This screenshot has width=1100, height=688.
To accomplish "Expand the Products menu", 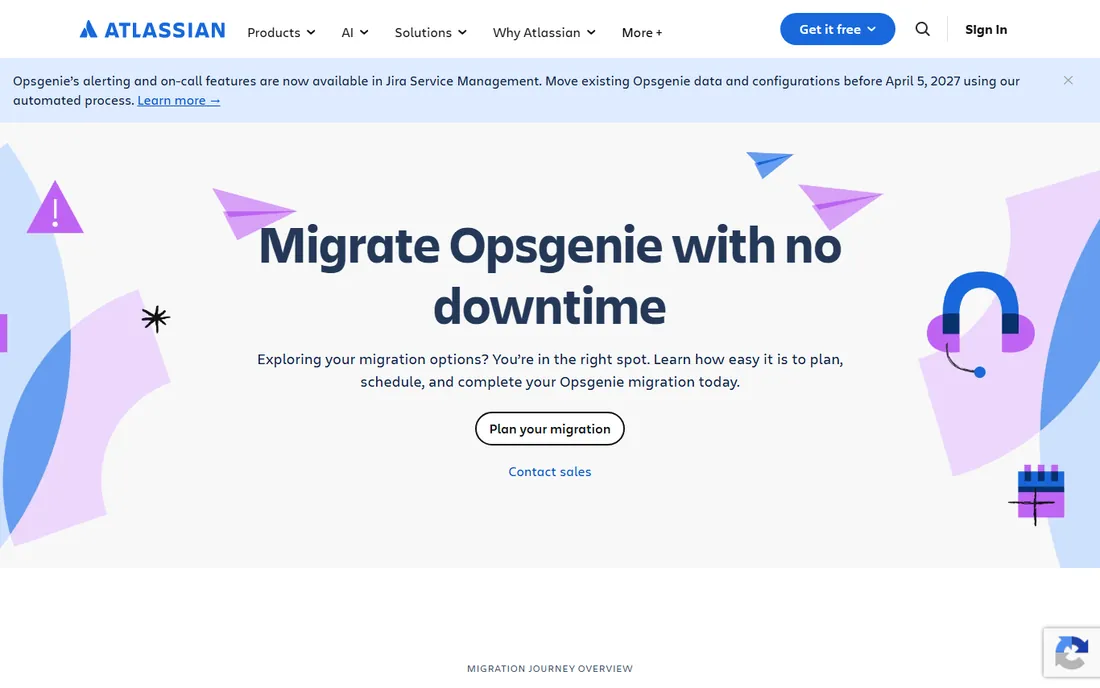I will pyautogui.click(x=281, y=32).
